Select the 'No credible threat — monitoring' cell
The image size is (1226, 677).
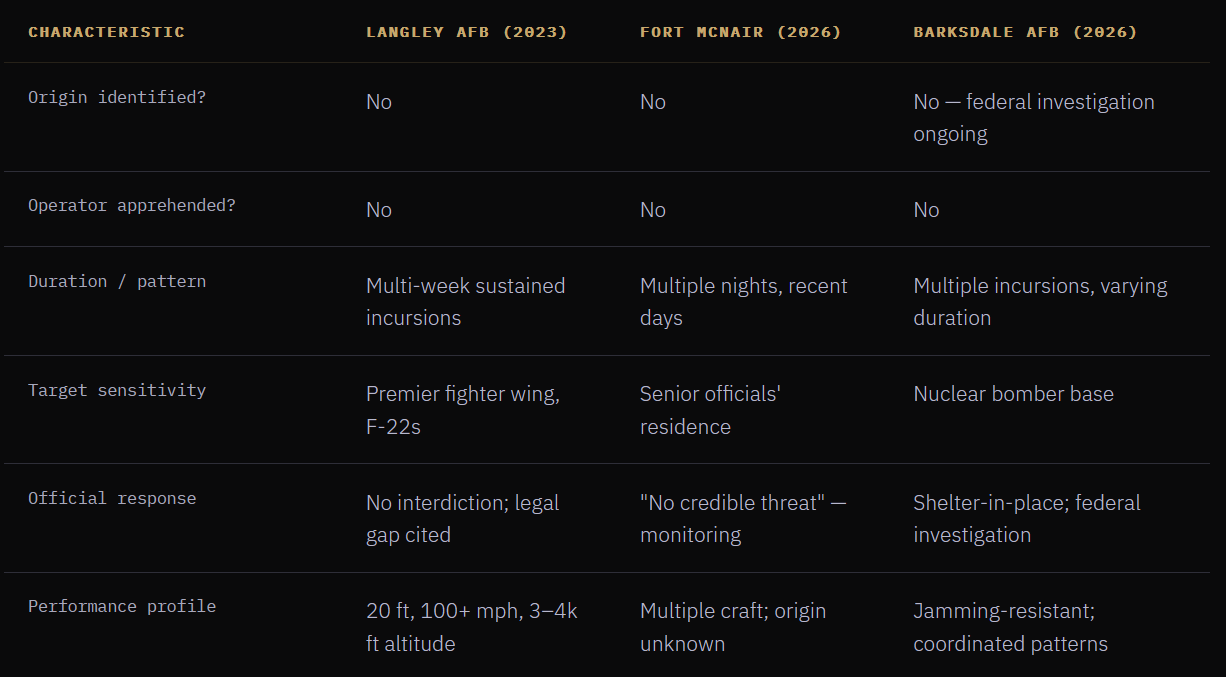tap(742, 518)
